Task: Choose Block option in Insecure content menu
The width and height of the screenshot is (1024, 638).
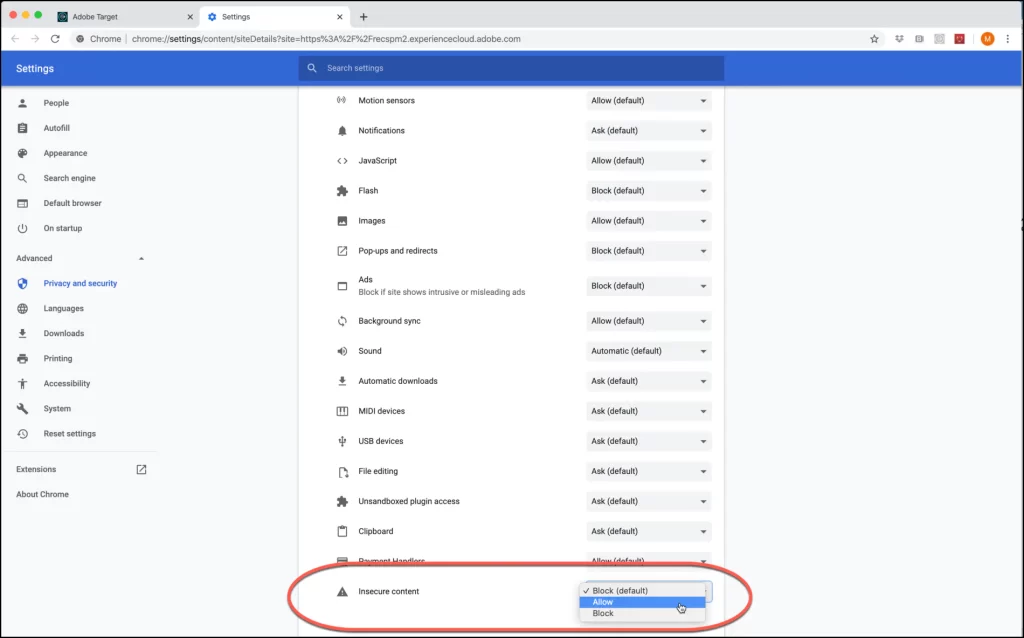Action: [x=603, y=614]
